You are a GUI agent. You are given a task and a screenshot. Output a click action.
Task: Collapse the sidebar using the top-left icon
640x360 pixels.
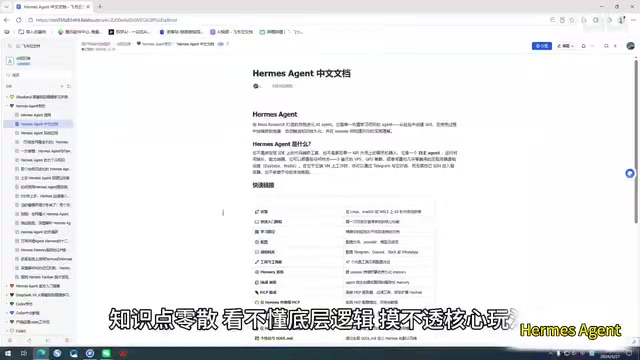[x=9, y=46]
